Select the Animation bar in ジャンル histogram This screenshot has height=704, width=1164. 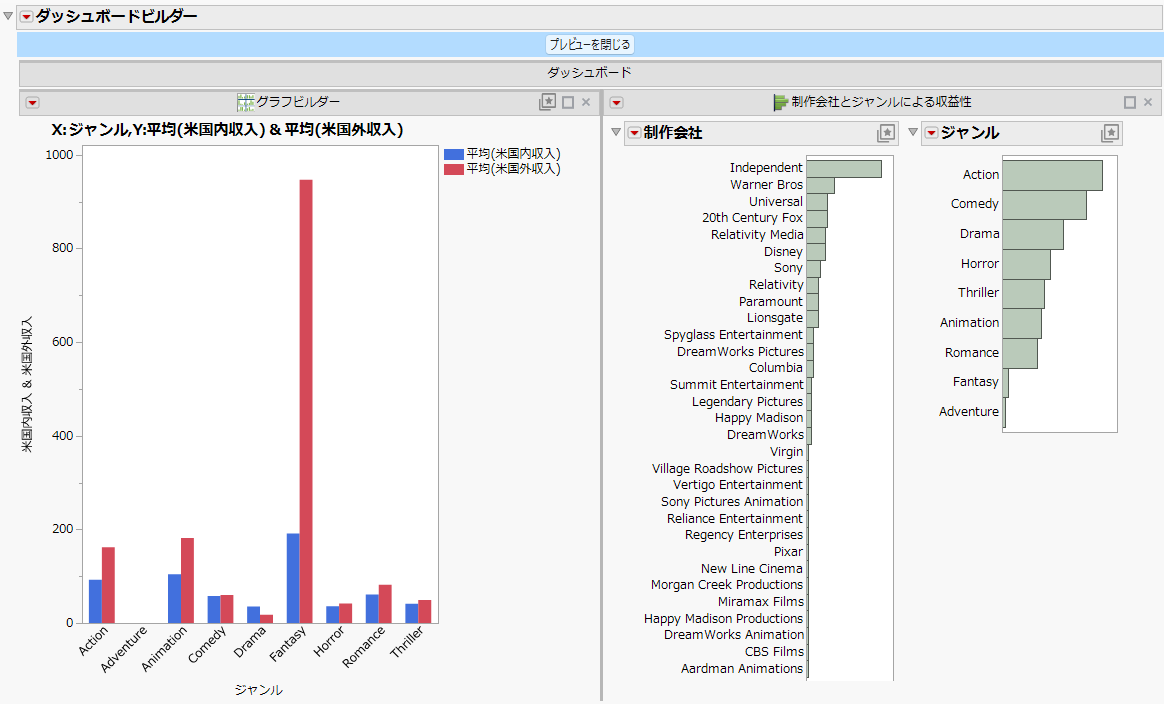[1021, 324]
